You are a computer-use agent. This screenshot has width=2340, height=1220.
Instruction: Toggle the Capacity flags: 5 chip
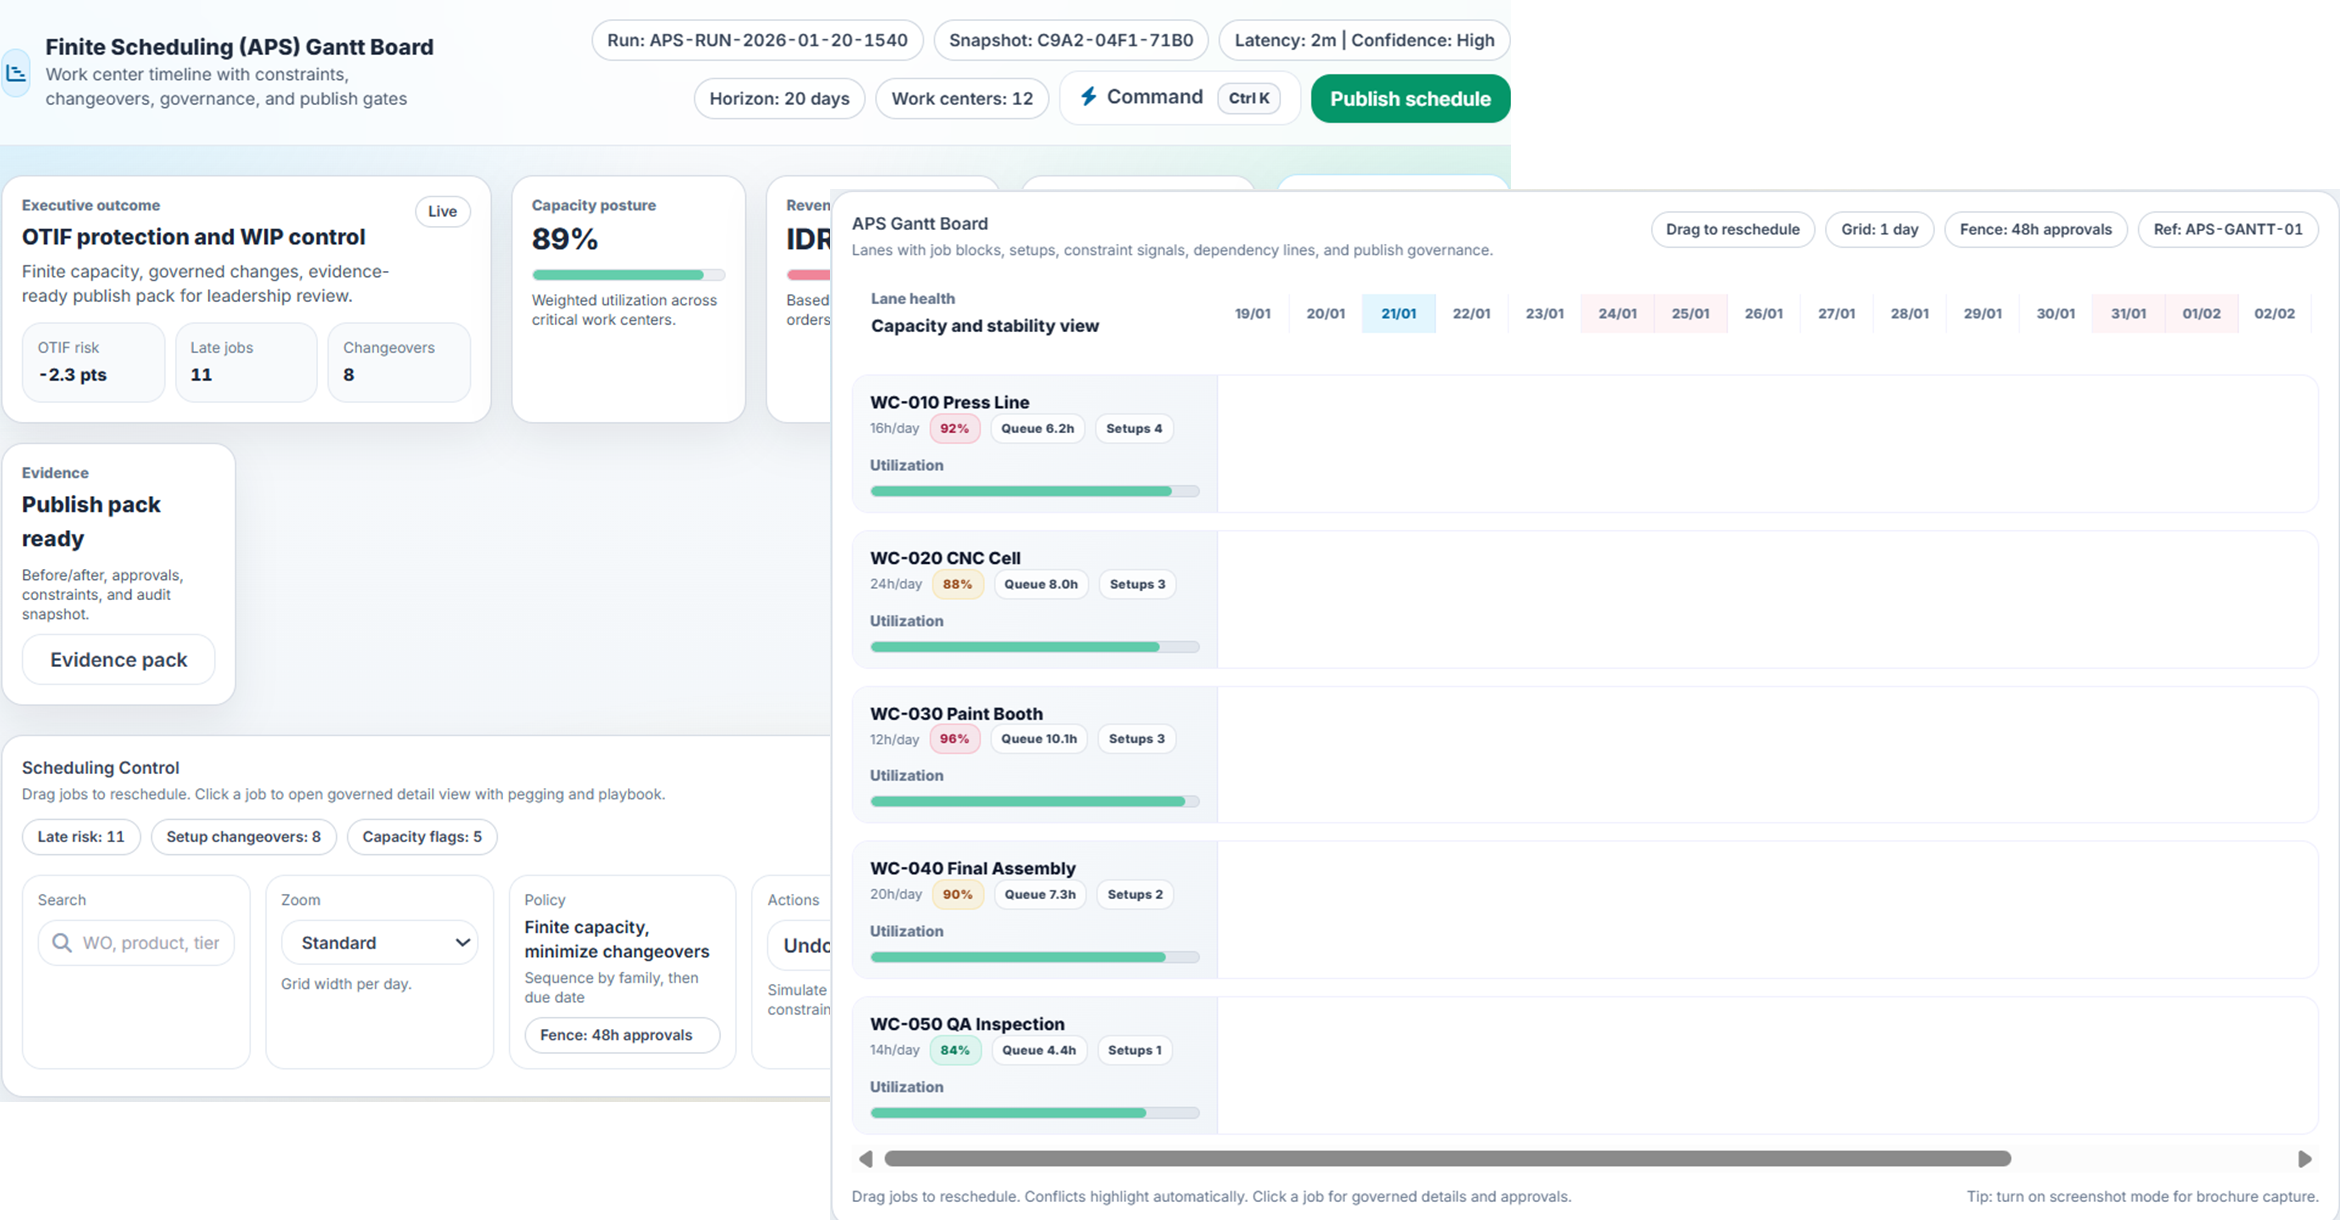[x=421, y=837]
